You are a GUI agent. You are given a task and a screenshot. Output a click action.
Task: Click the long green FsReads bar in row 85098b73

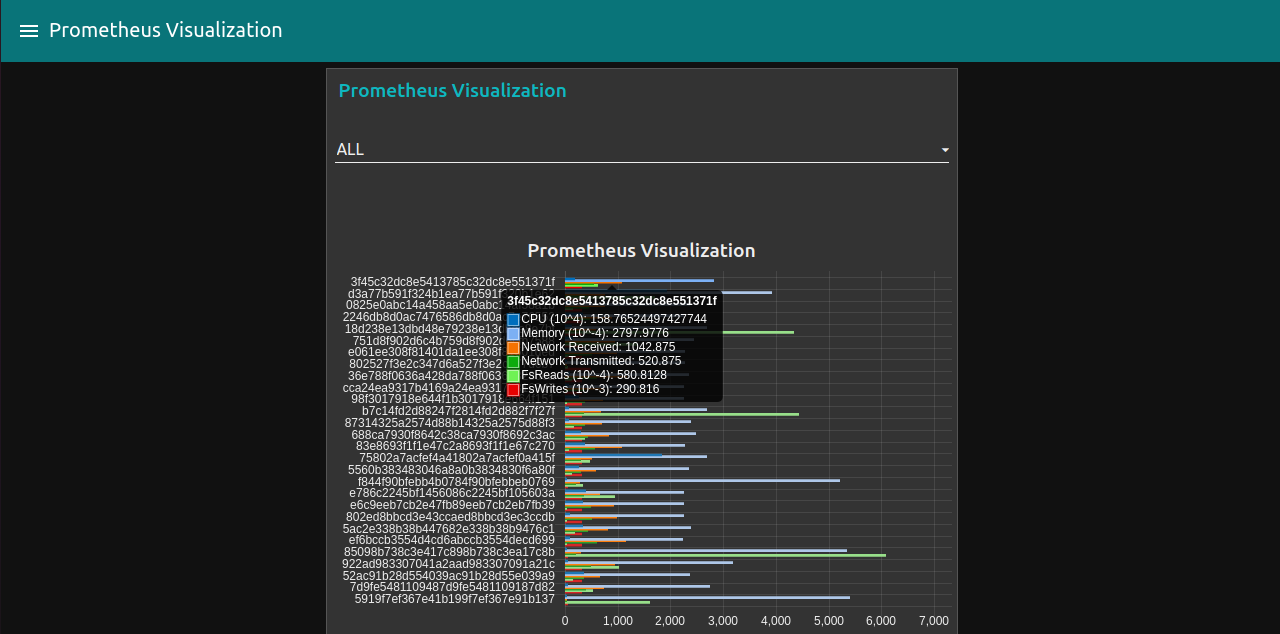click(725, 555)
